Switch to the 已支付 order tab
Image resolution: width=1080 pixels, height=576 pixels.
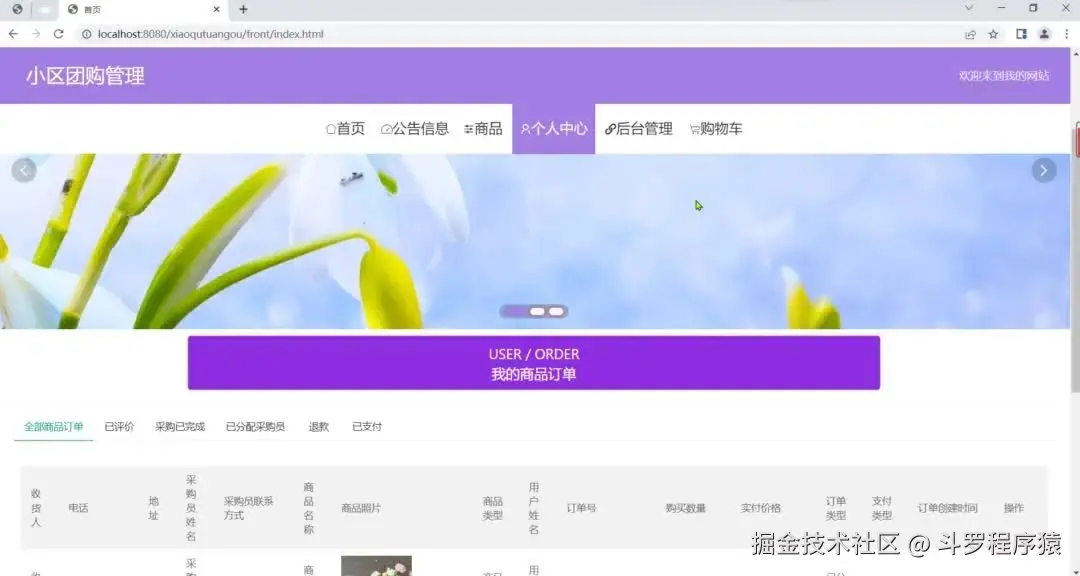(366, 426)
